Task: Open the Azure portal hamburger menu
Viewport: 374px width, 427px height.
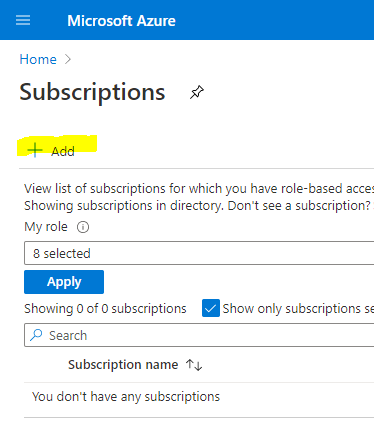Action: click(23, 20)
